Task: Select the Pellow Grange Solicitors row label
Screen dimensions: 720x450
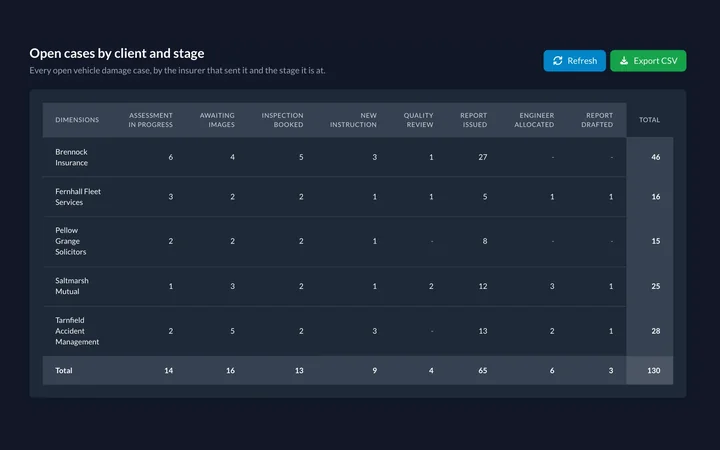Action: click(71, 241)
